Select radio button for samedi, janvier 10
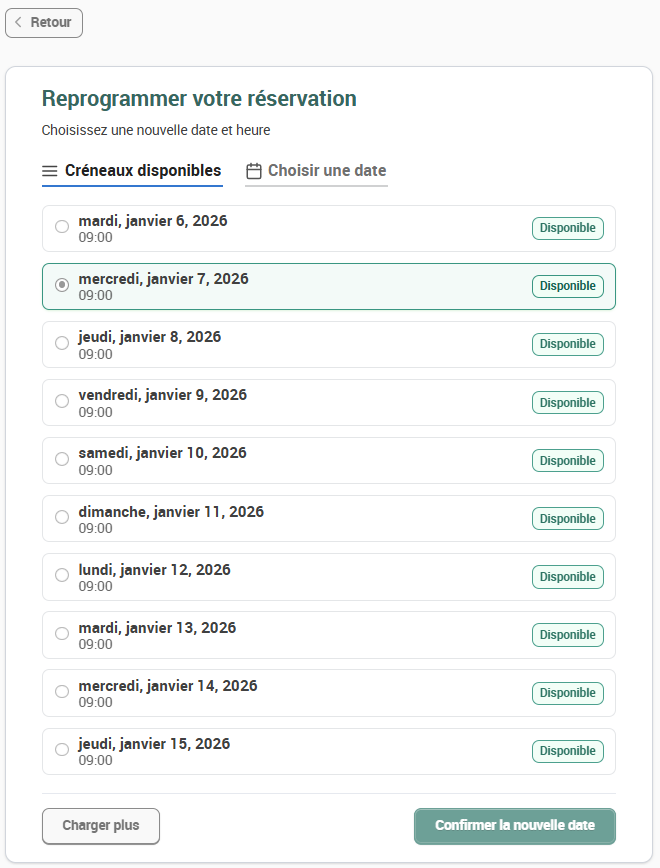Screen dimensions: 660x868 [x=62, y=459]
